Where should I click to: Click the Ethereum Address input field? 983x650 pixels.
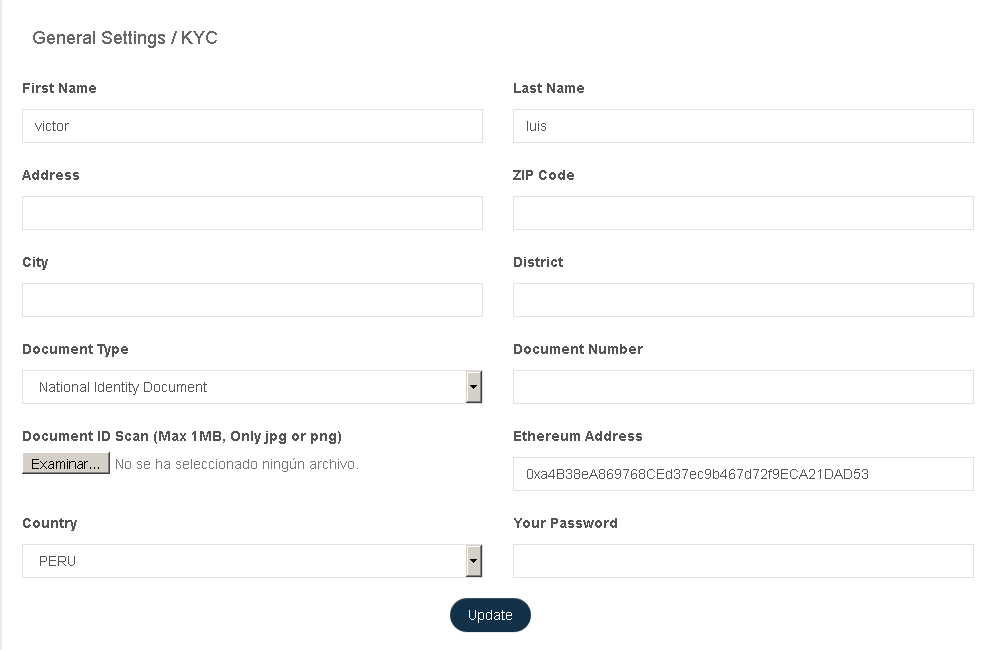[743, 474]
